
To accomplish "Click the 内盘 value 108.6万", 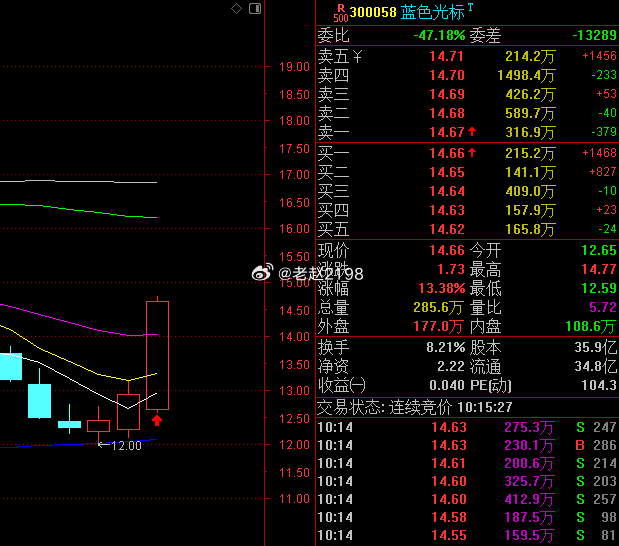I will 591,326.
